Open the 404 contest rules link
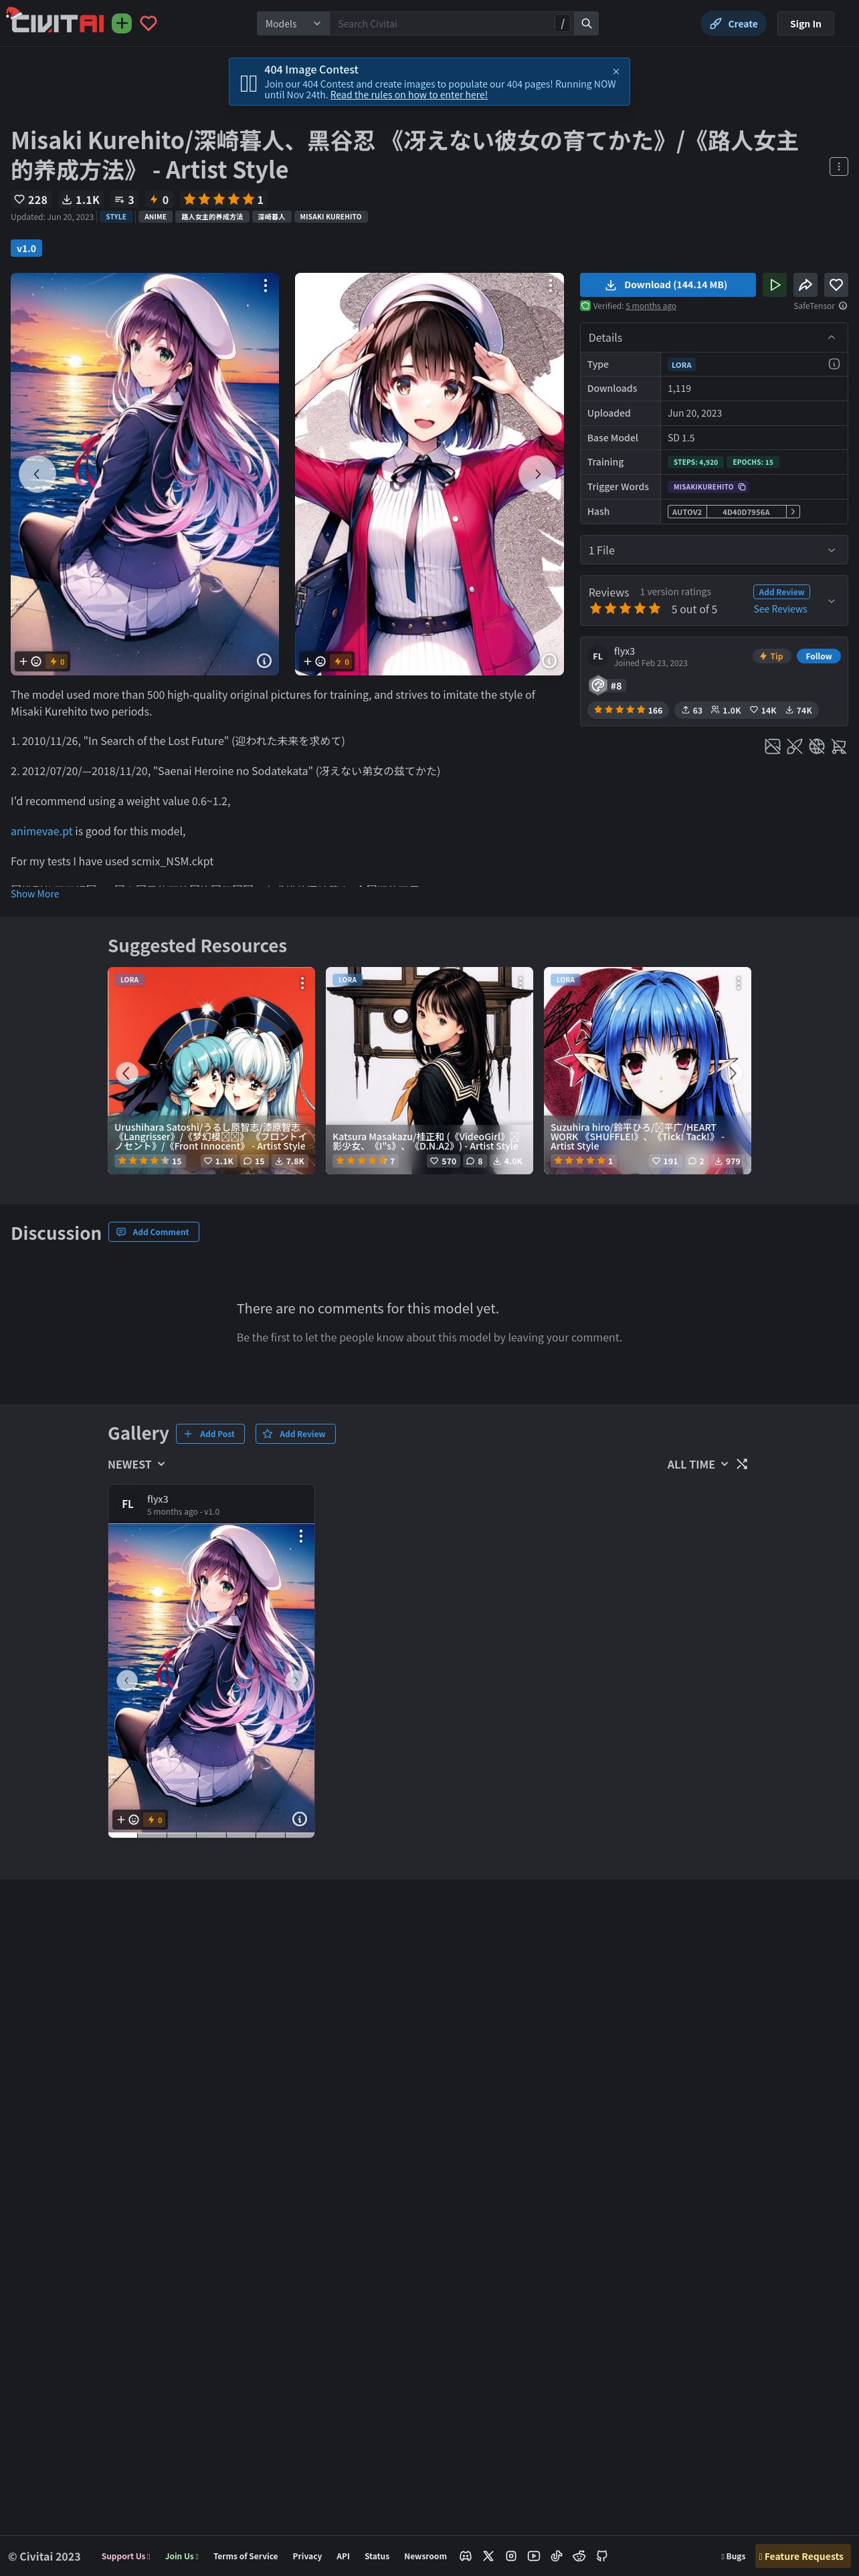 click(409, 95)
